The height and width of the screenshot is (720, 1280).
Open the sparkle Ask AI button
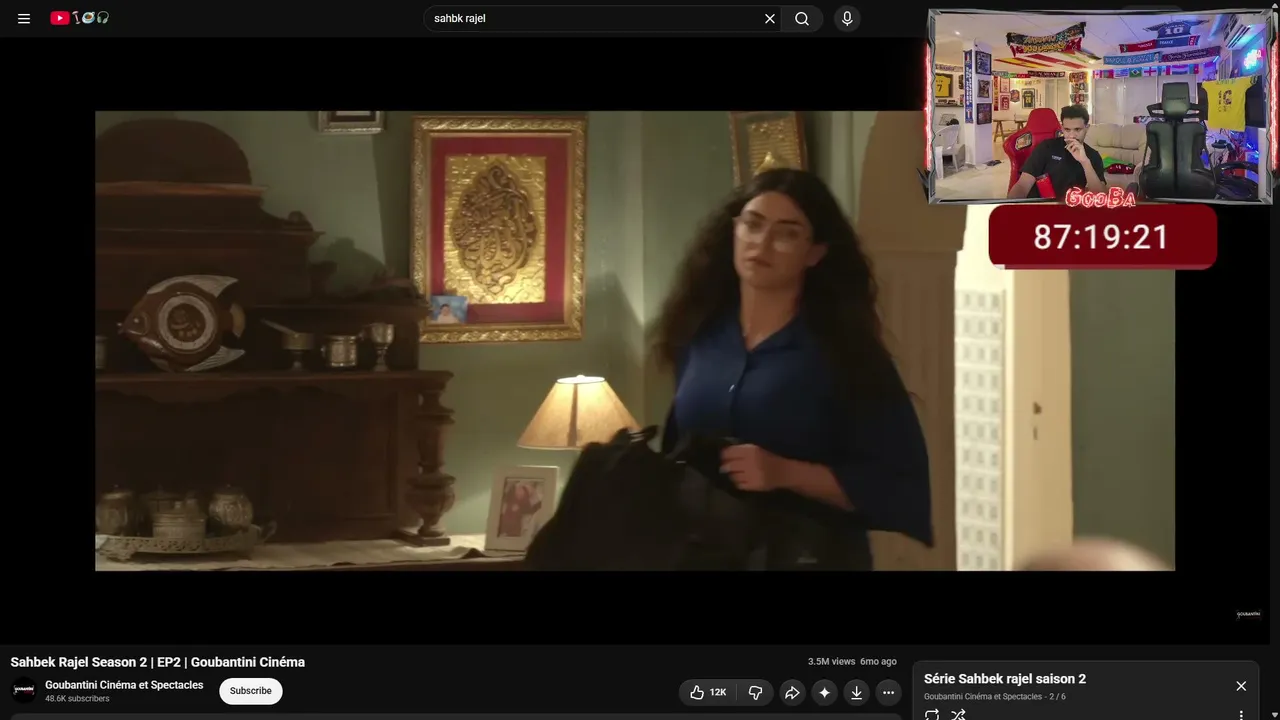pos(824,692)
